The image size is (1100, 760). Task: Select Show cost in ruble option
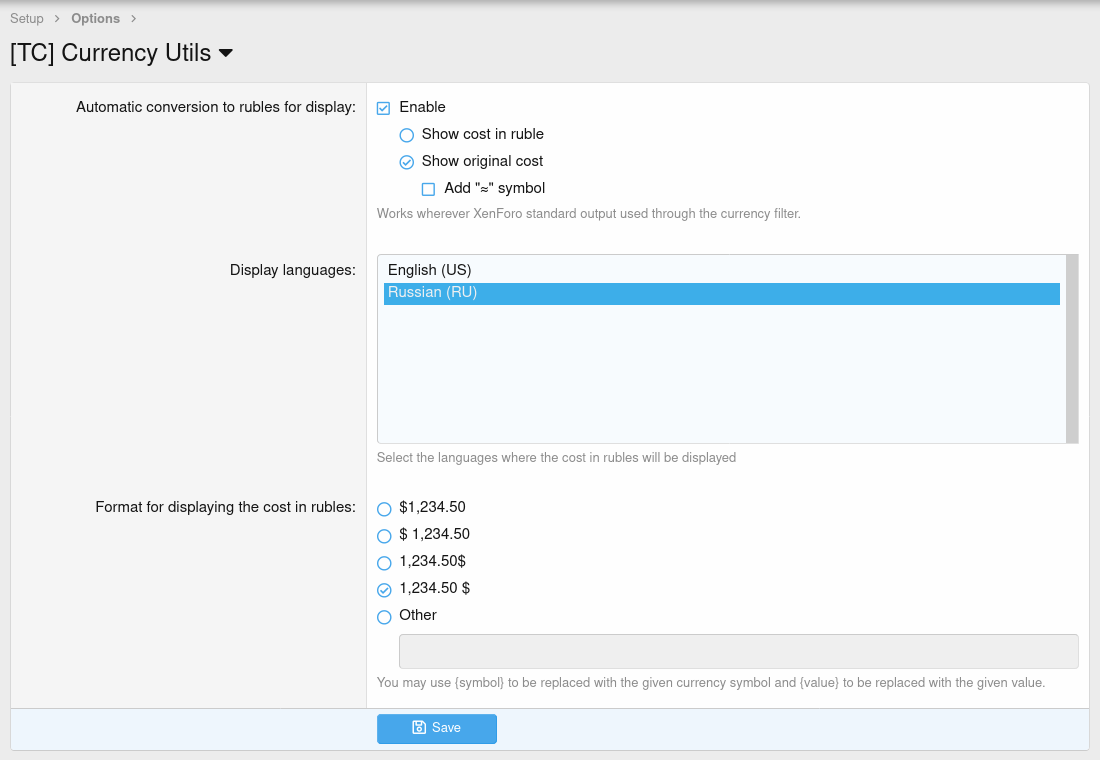[407, 135]
